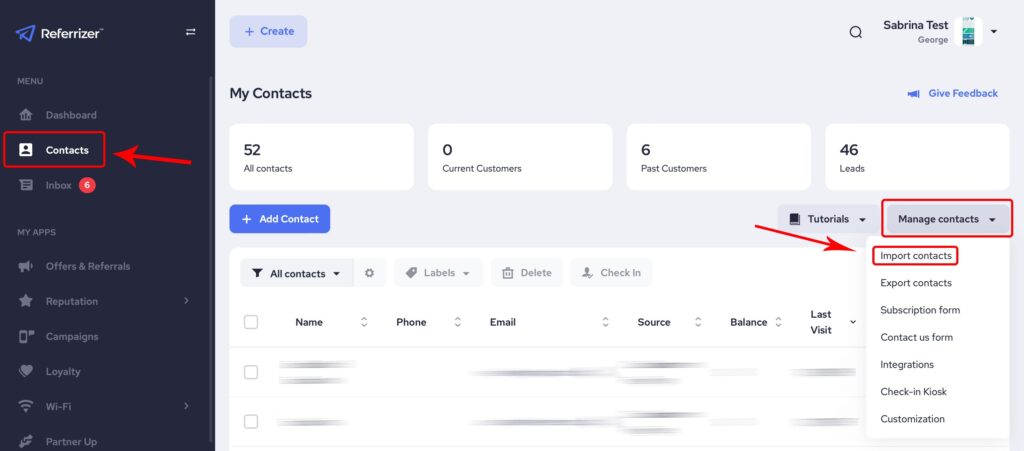Click the Loyalty heart icon
Image resolution: width=1024 pixels, height=451 pixels.
[26, 371]
